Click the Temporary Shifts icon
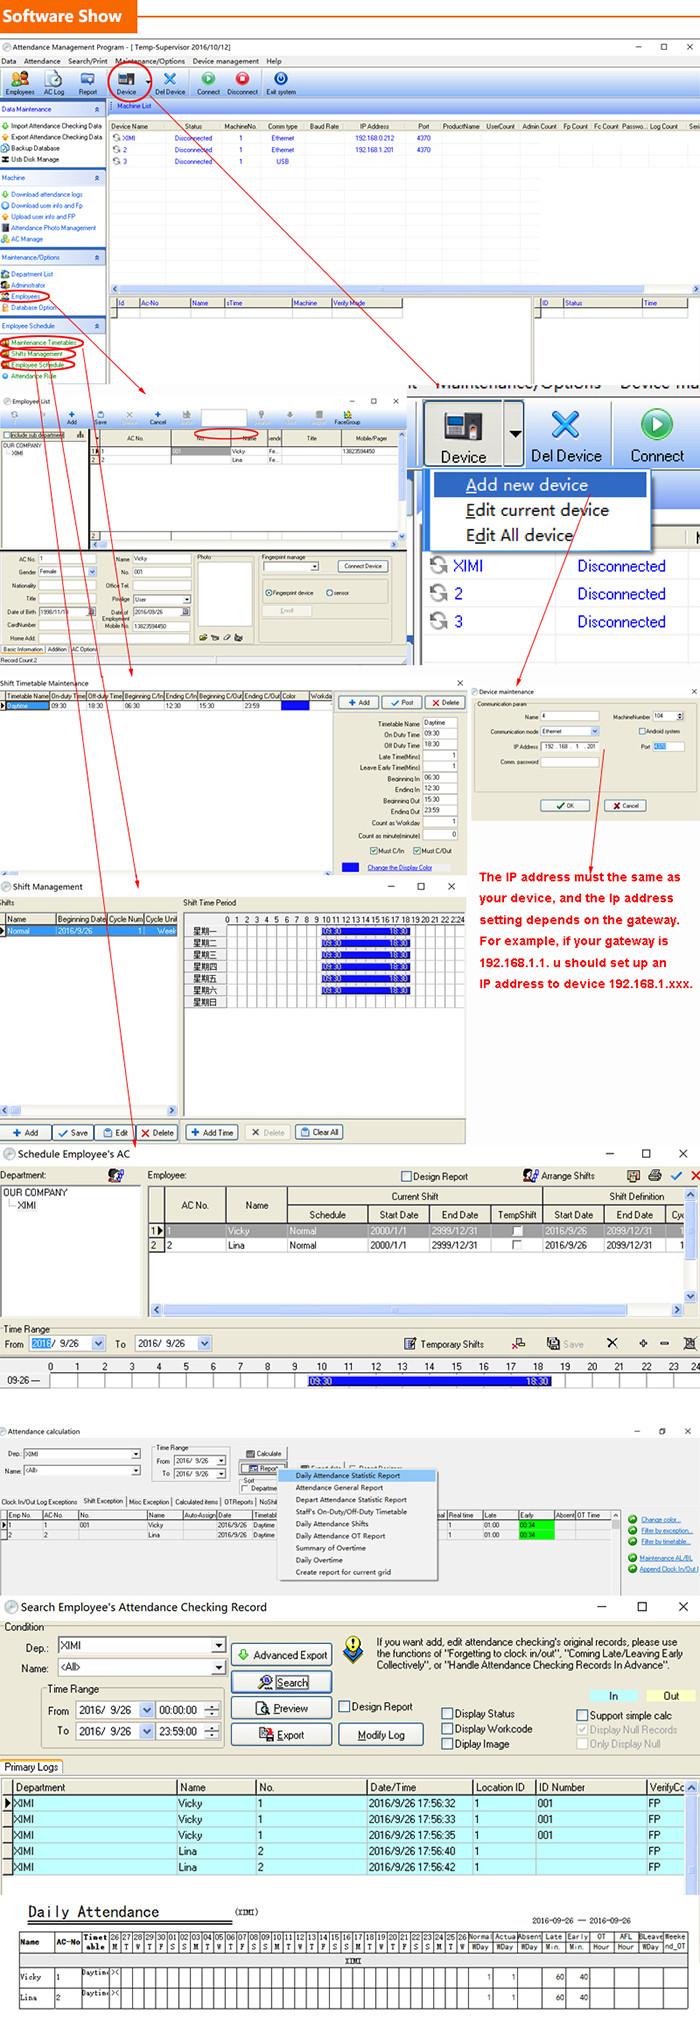 pos(410,1344)
